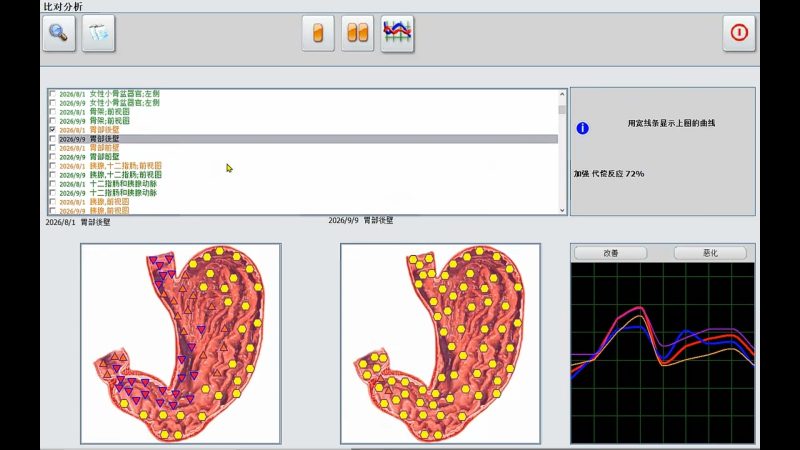Select the single orange organ view icon

pos(318,33)
